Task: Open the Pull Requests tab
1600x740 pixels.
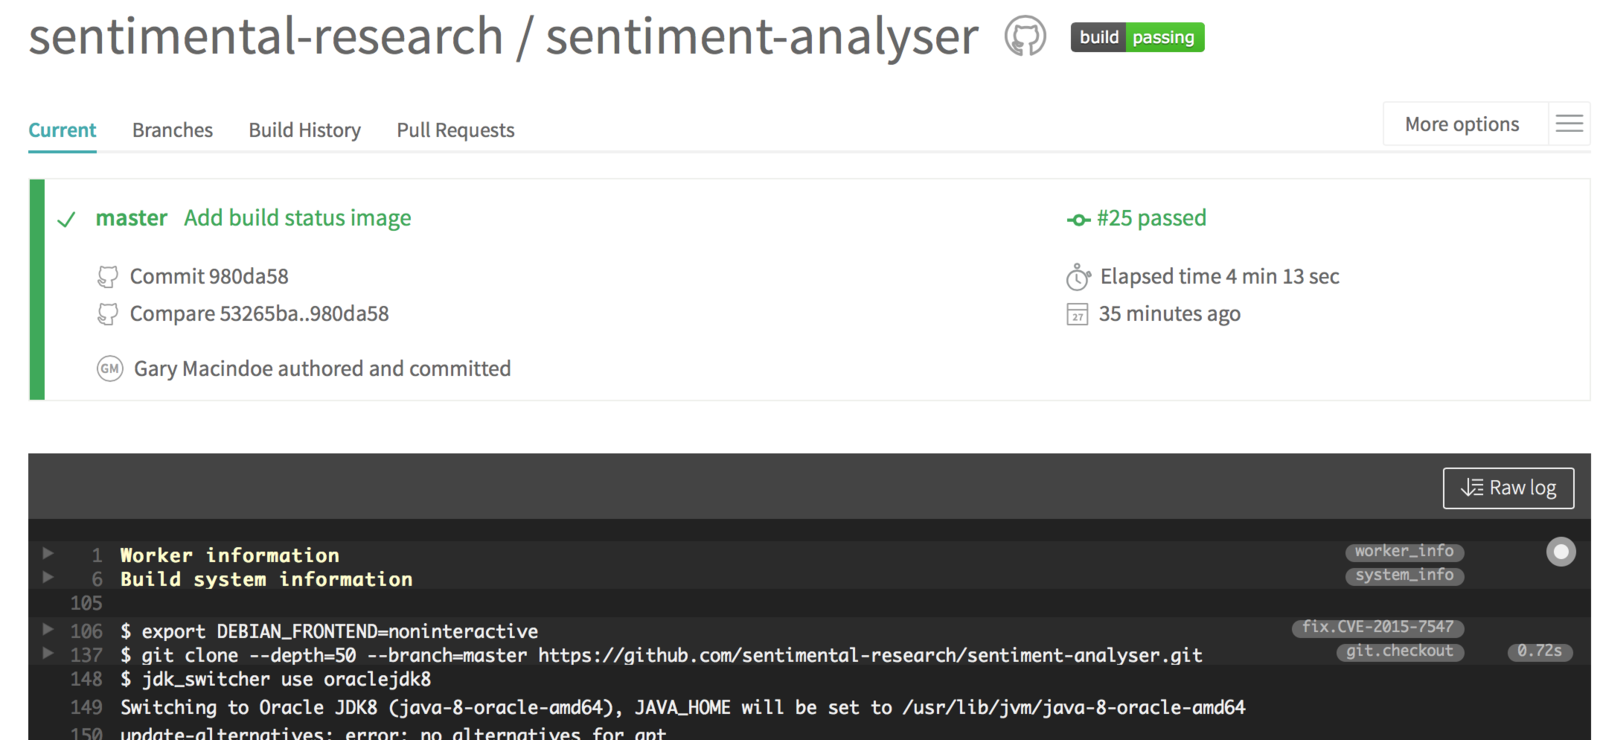Action: point(456,130)
